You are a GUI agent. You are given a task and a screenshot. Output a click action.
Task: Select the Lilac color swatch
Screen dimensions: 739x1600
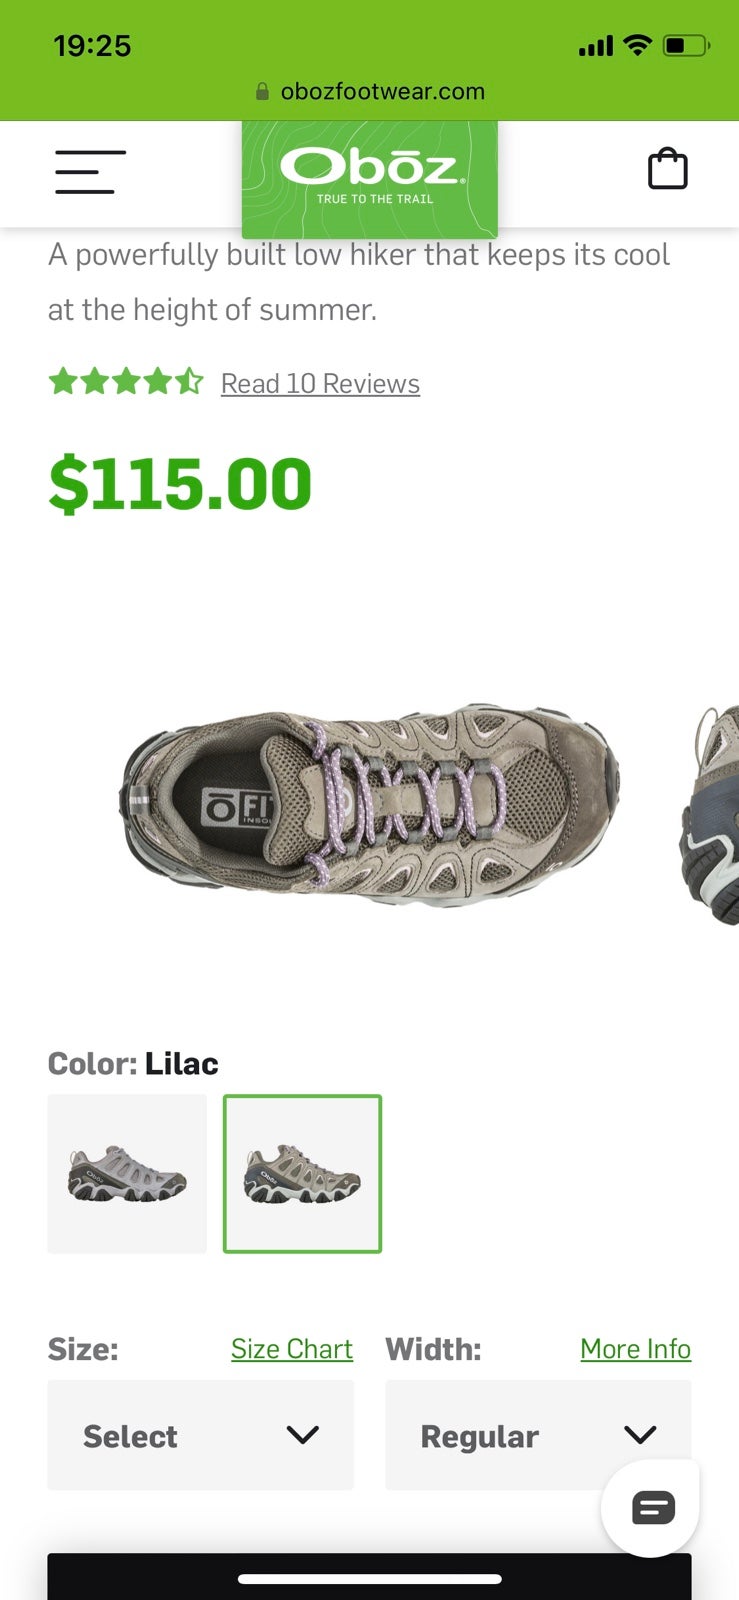tap(302, 1174)
